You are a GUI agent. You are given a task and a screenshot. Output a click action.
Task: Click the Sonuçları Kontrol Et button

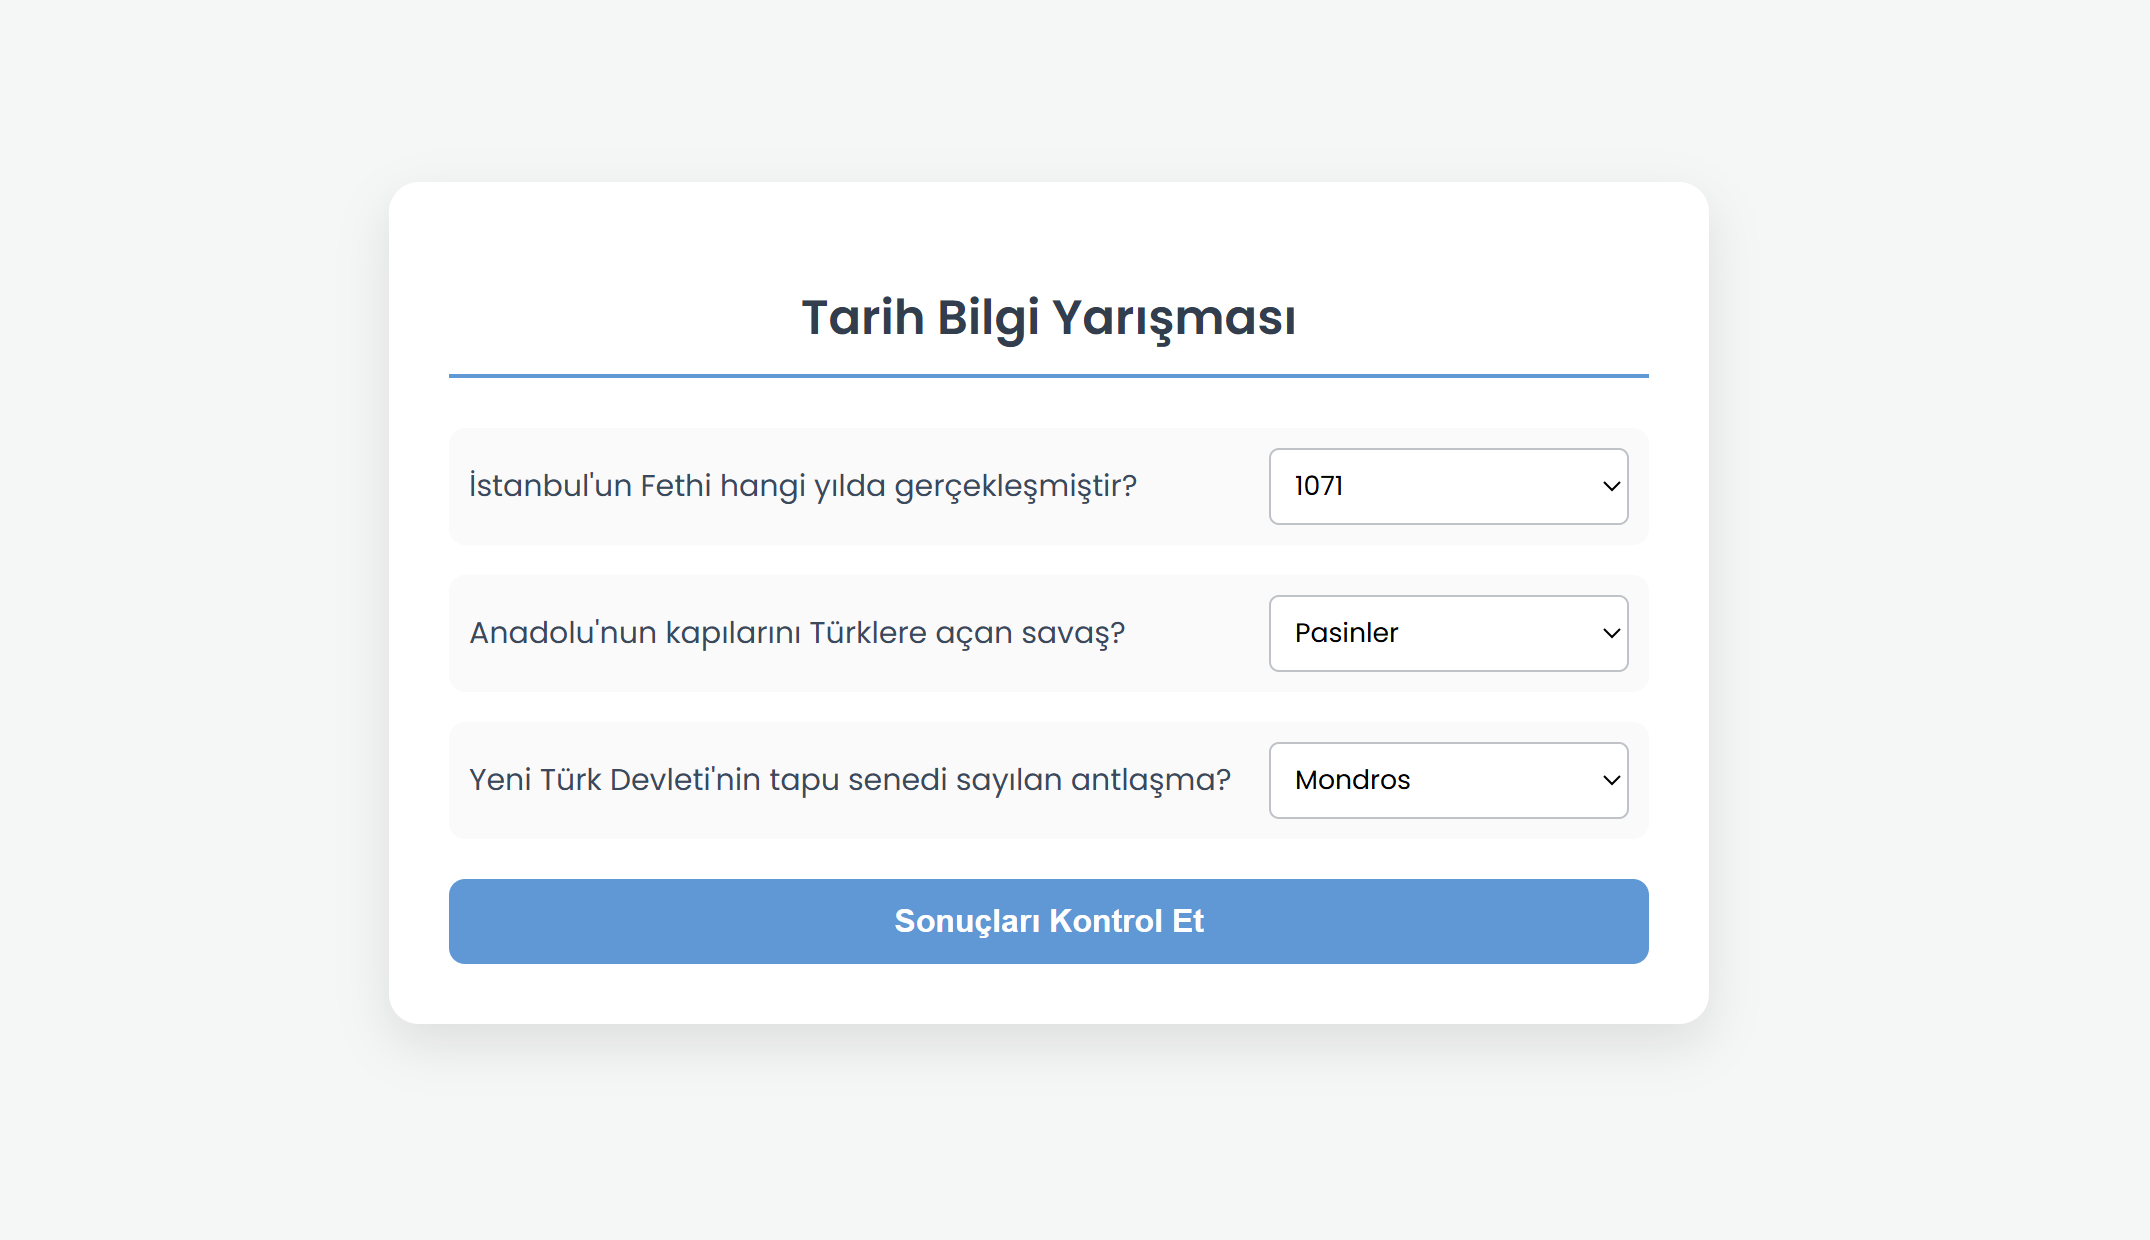click(1048, 921)
